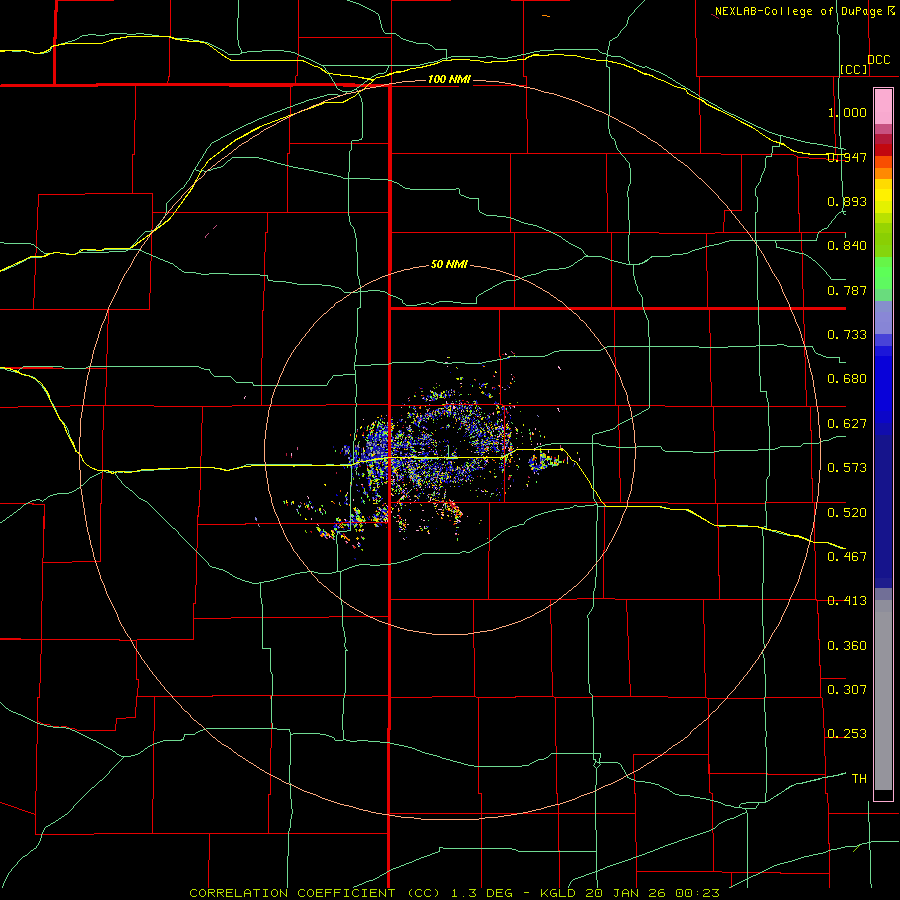Click the 0.573 scale value
Viewport: 900px width, 900px height.
[847, 468]
